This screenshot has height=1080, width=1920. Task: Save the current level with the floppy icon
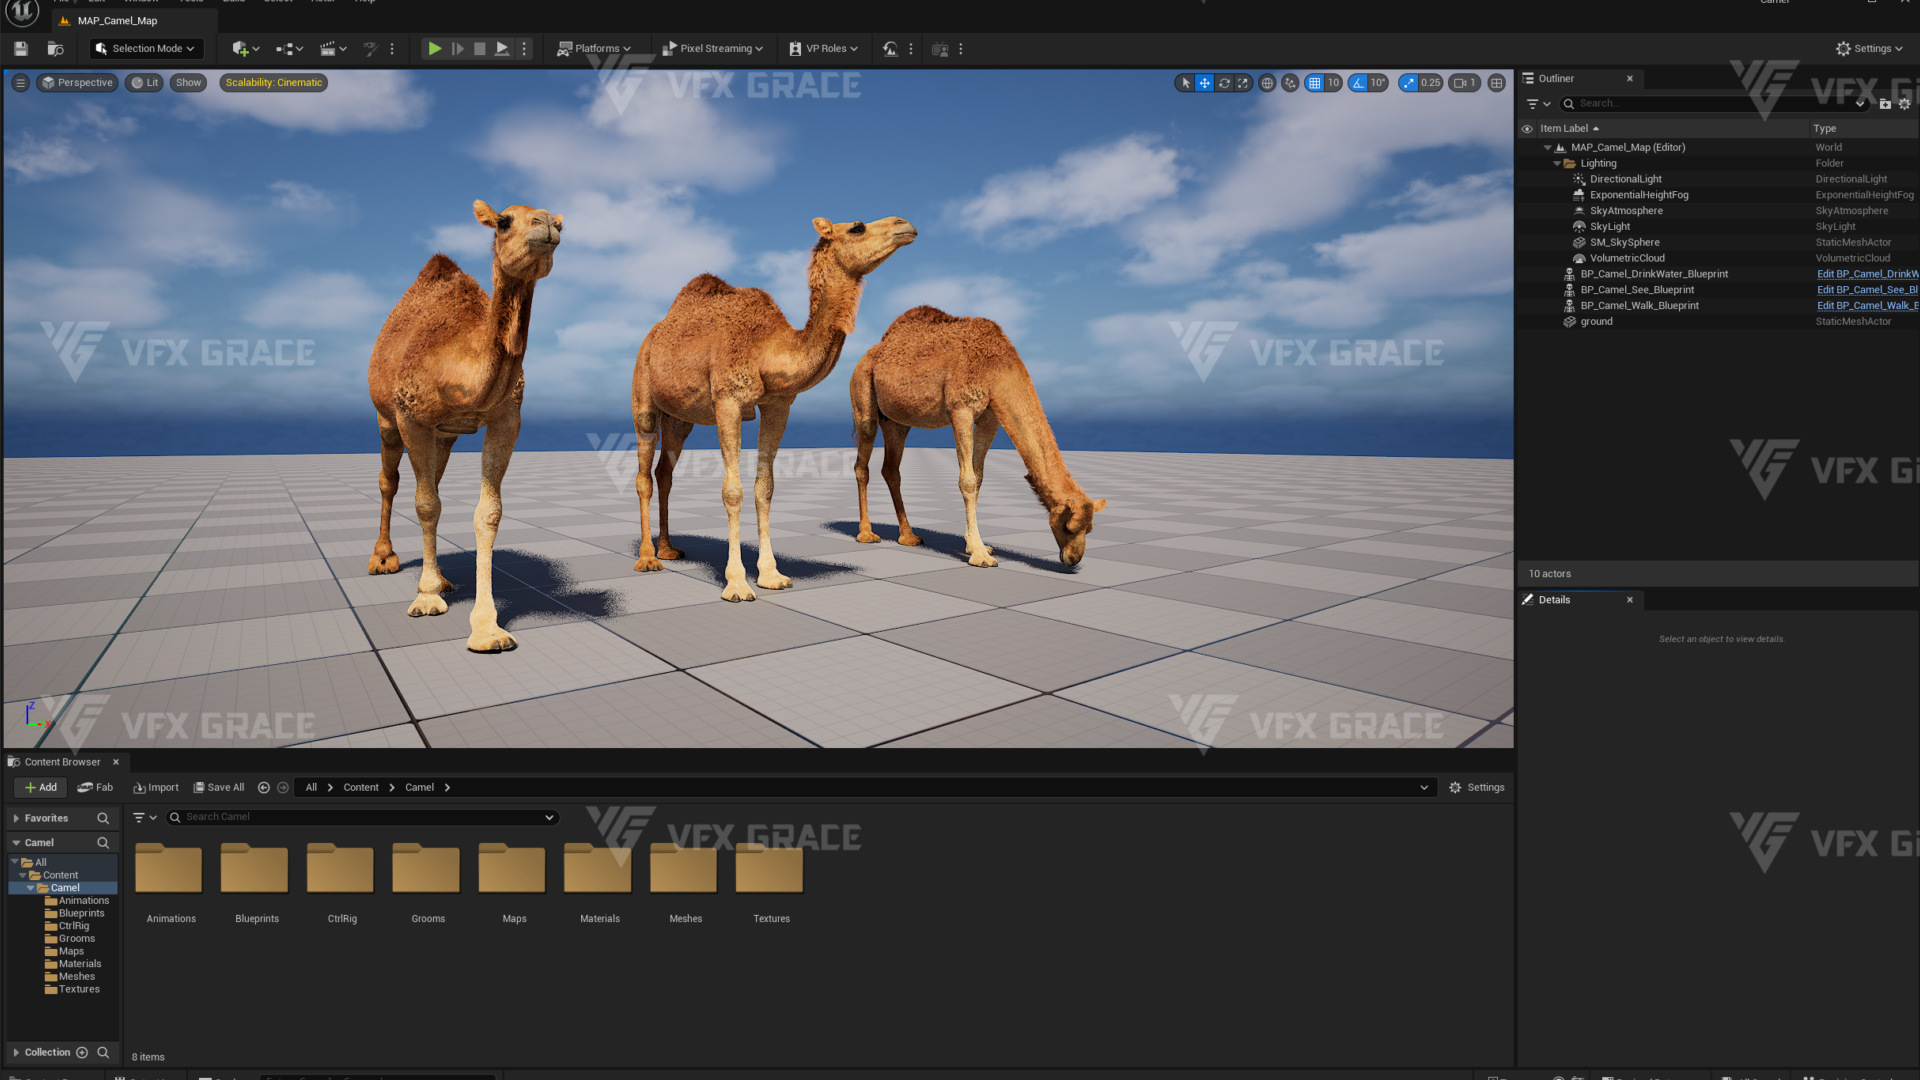[x=21, y=48]
